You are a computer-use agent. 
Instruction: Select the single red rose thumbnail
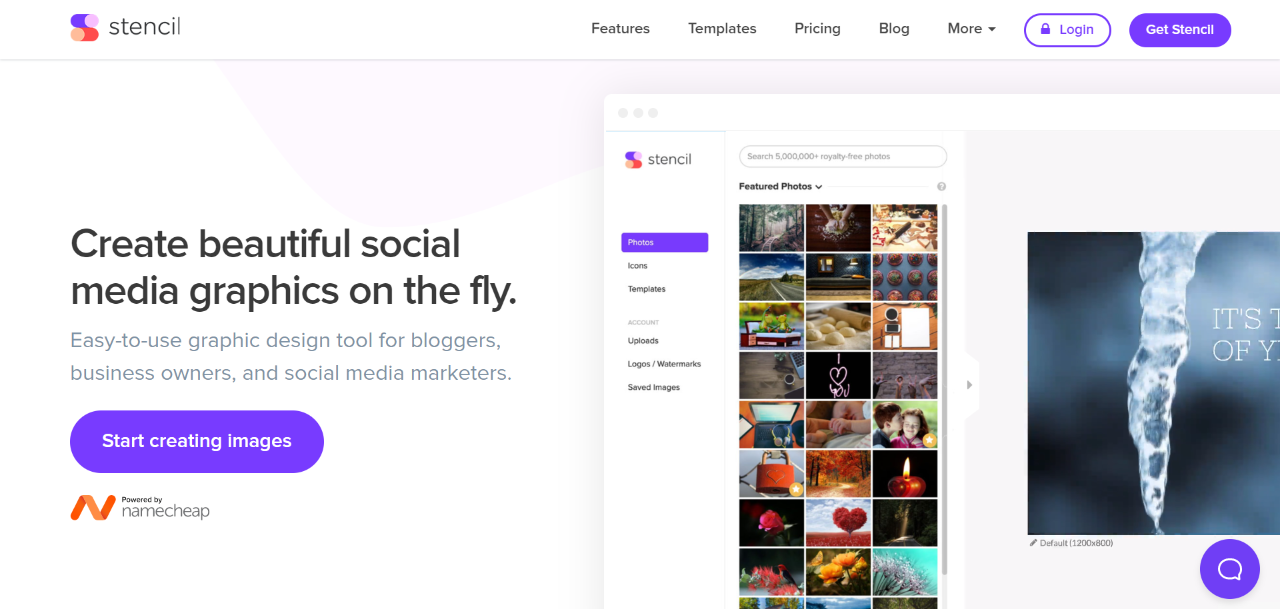[x=771, y=522]
